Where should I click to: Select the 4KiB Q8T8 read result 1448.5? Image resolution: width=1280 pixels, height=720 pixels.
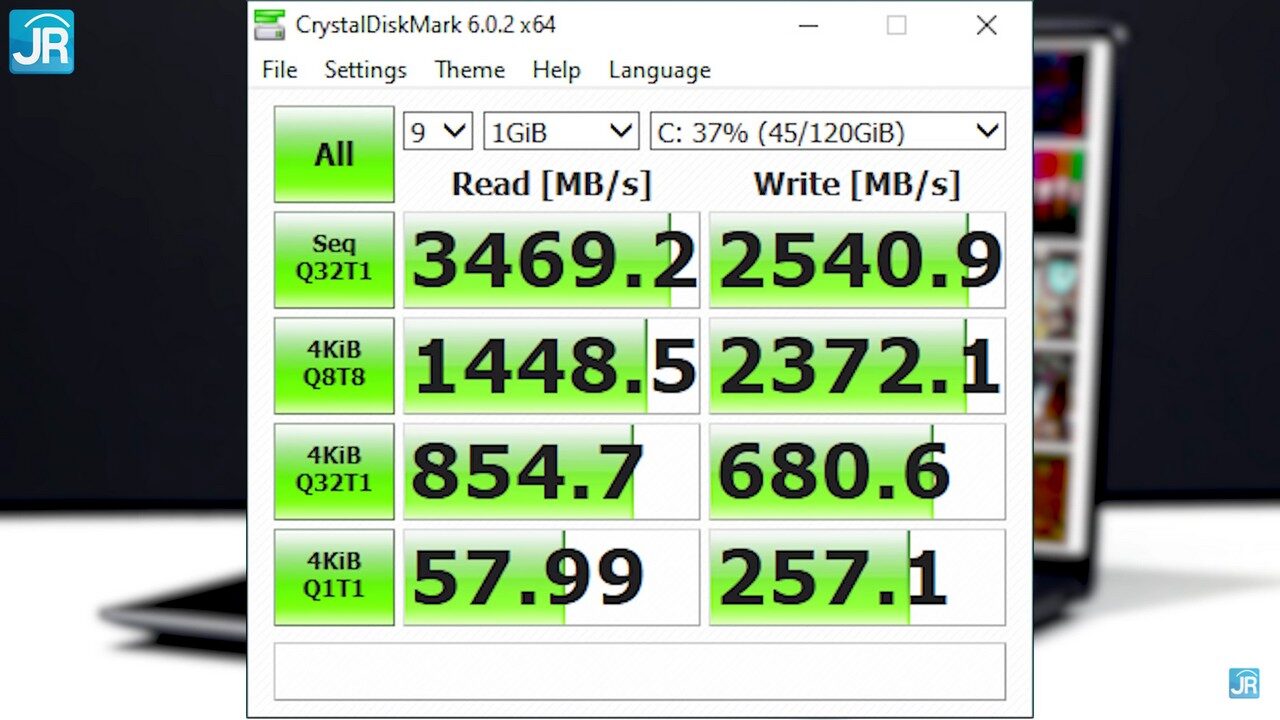coord(551,366)
